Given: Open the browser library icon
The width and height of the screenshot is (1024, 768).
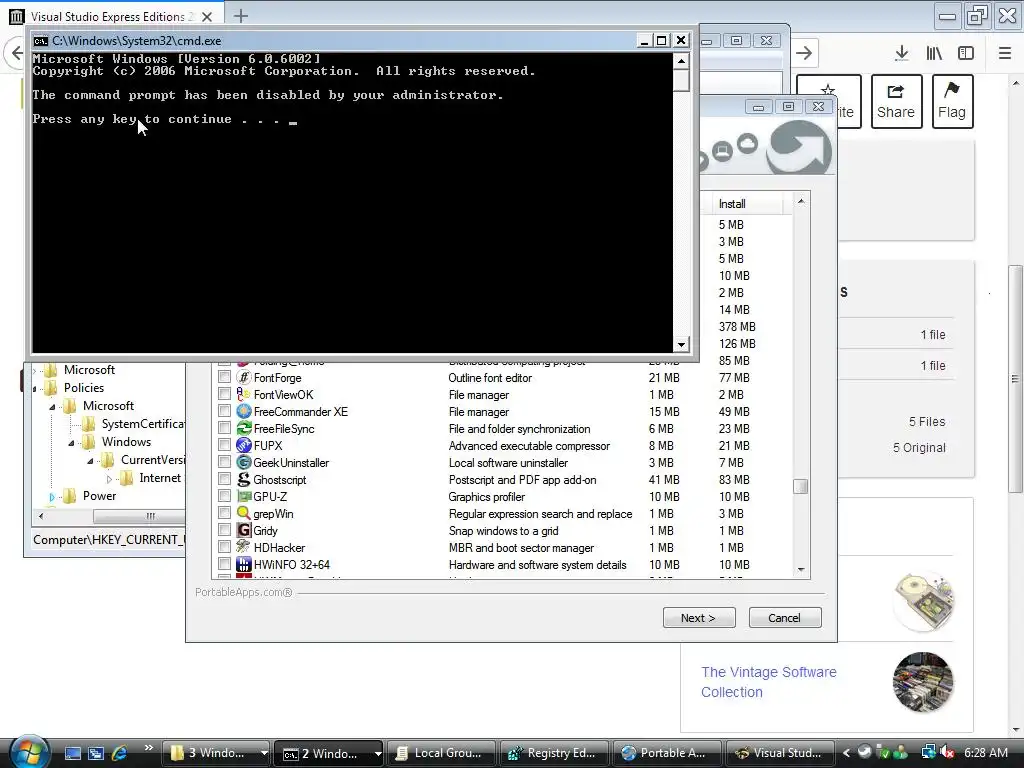Looking at the screenshot, I should (934, 53).
